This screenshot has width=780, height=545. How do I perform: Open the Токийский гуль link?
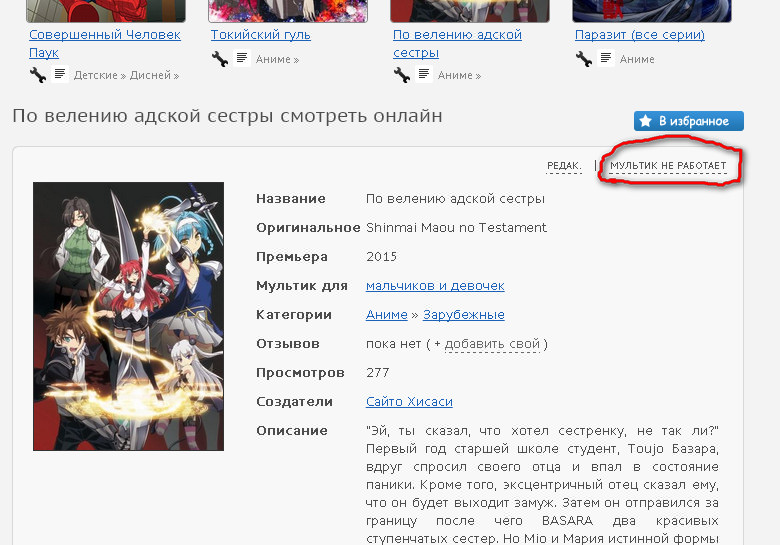(x=261, y=35)
